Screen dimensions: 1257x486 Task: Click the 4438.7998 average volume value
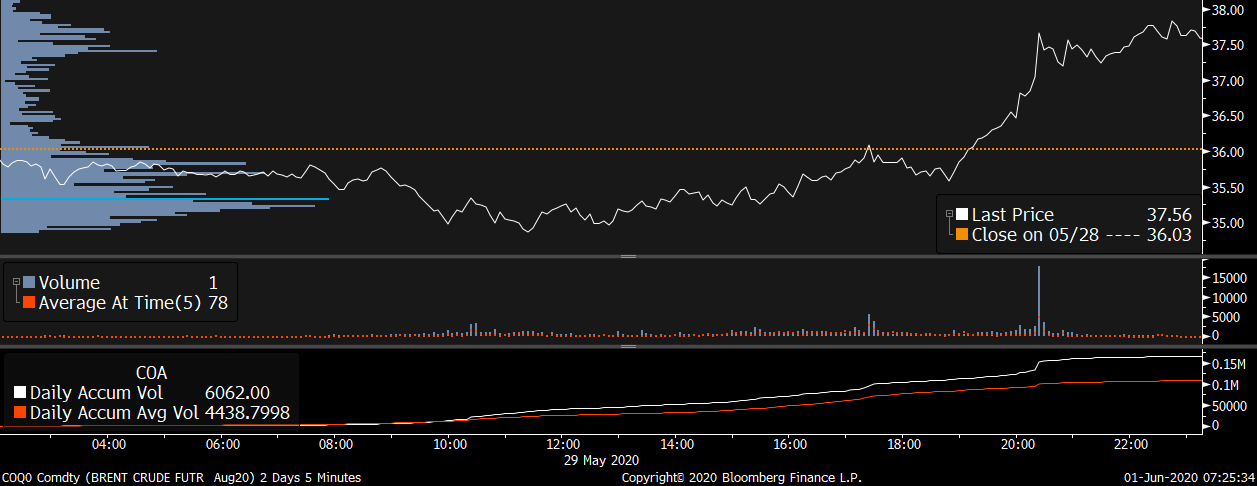tap(248, 412)
